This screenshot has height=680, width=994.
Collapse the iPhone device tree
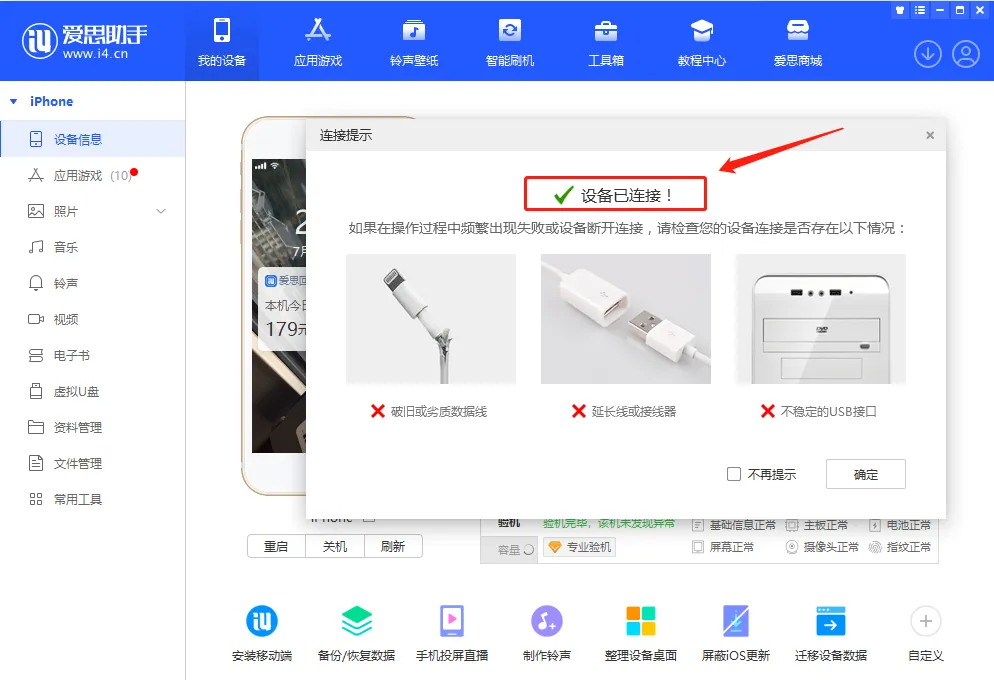pos(13,101)
